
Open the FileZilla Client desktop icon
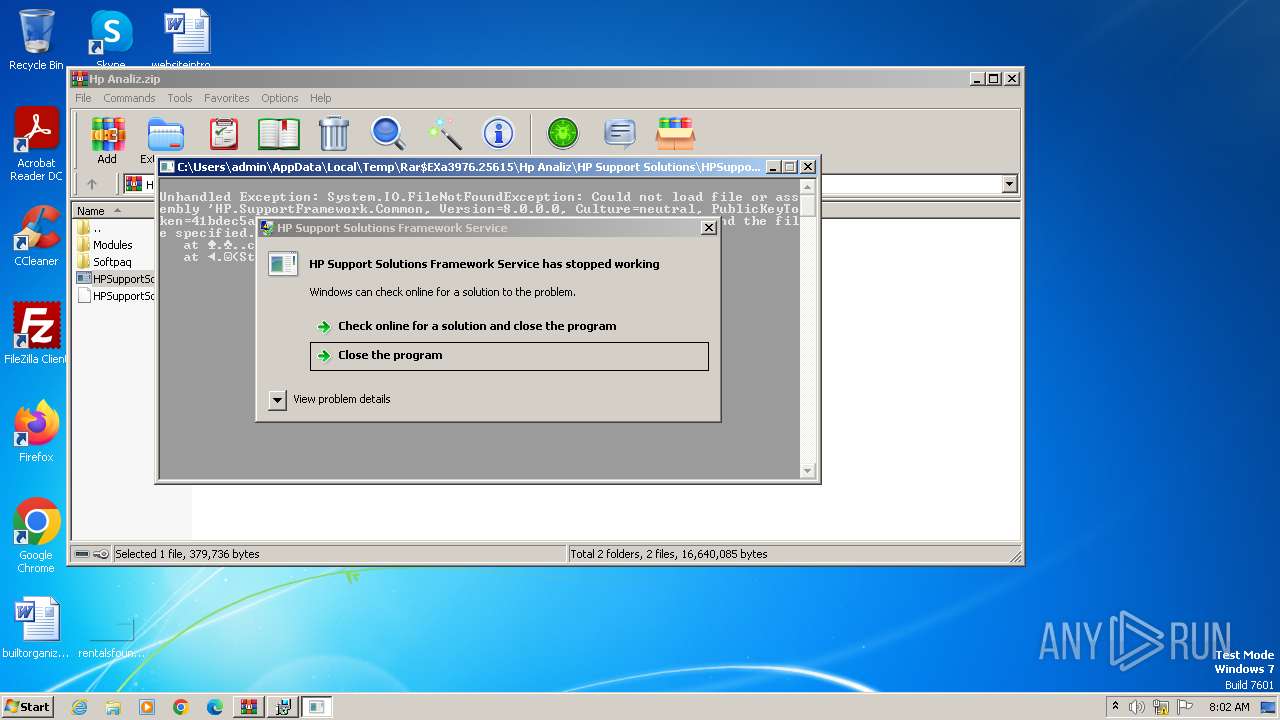(36, 334)
